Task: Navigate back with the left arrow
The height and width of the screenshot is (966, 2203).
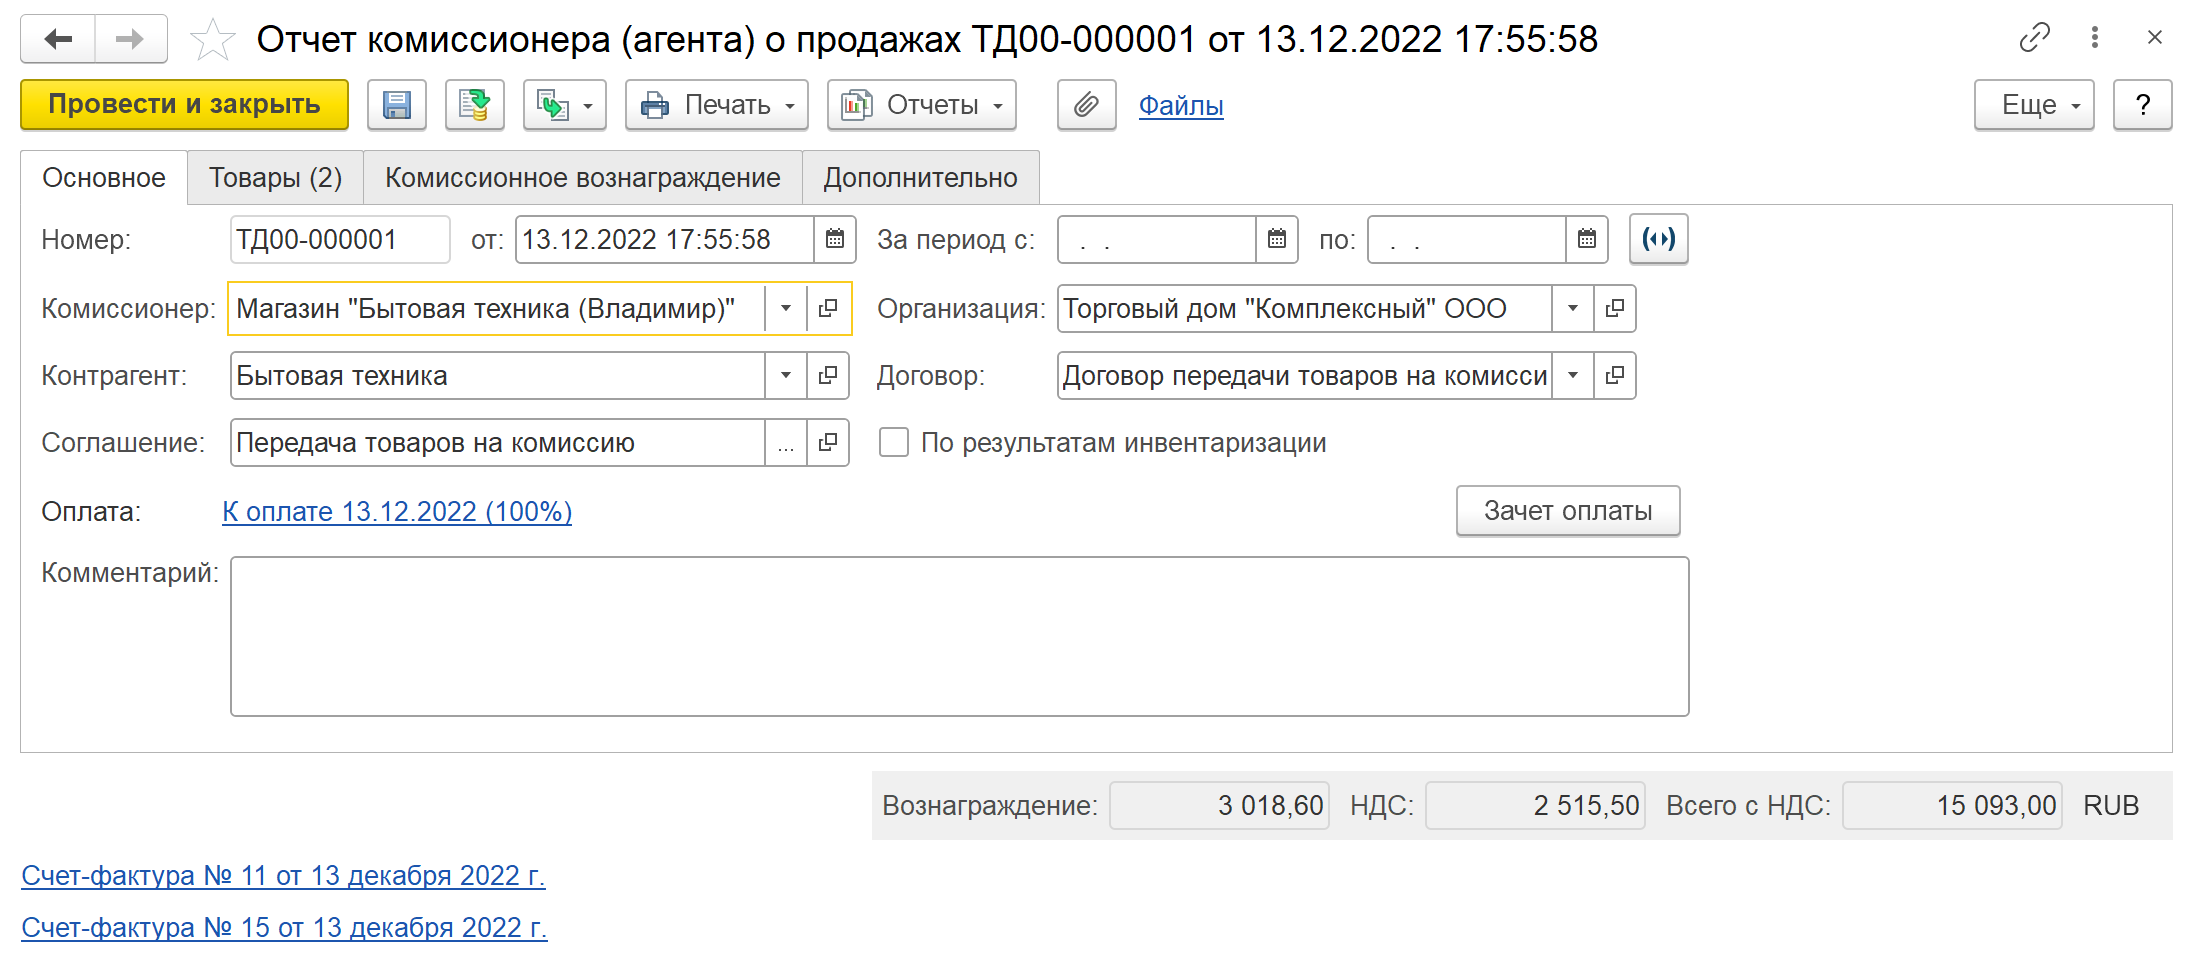Action: point(58,39)
